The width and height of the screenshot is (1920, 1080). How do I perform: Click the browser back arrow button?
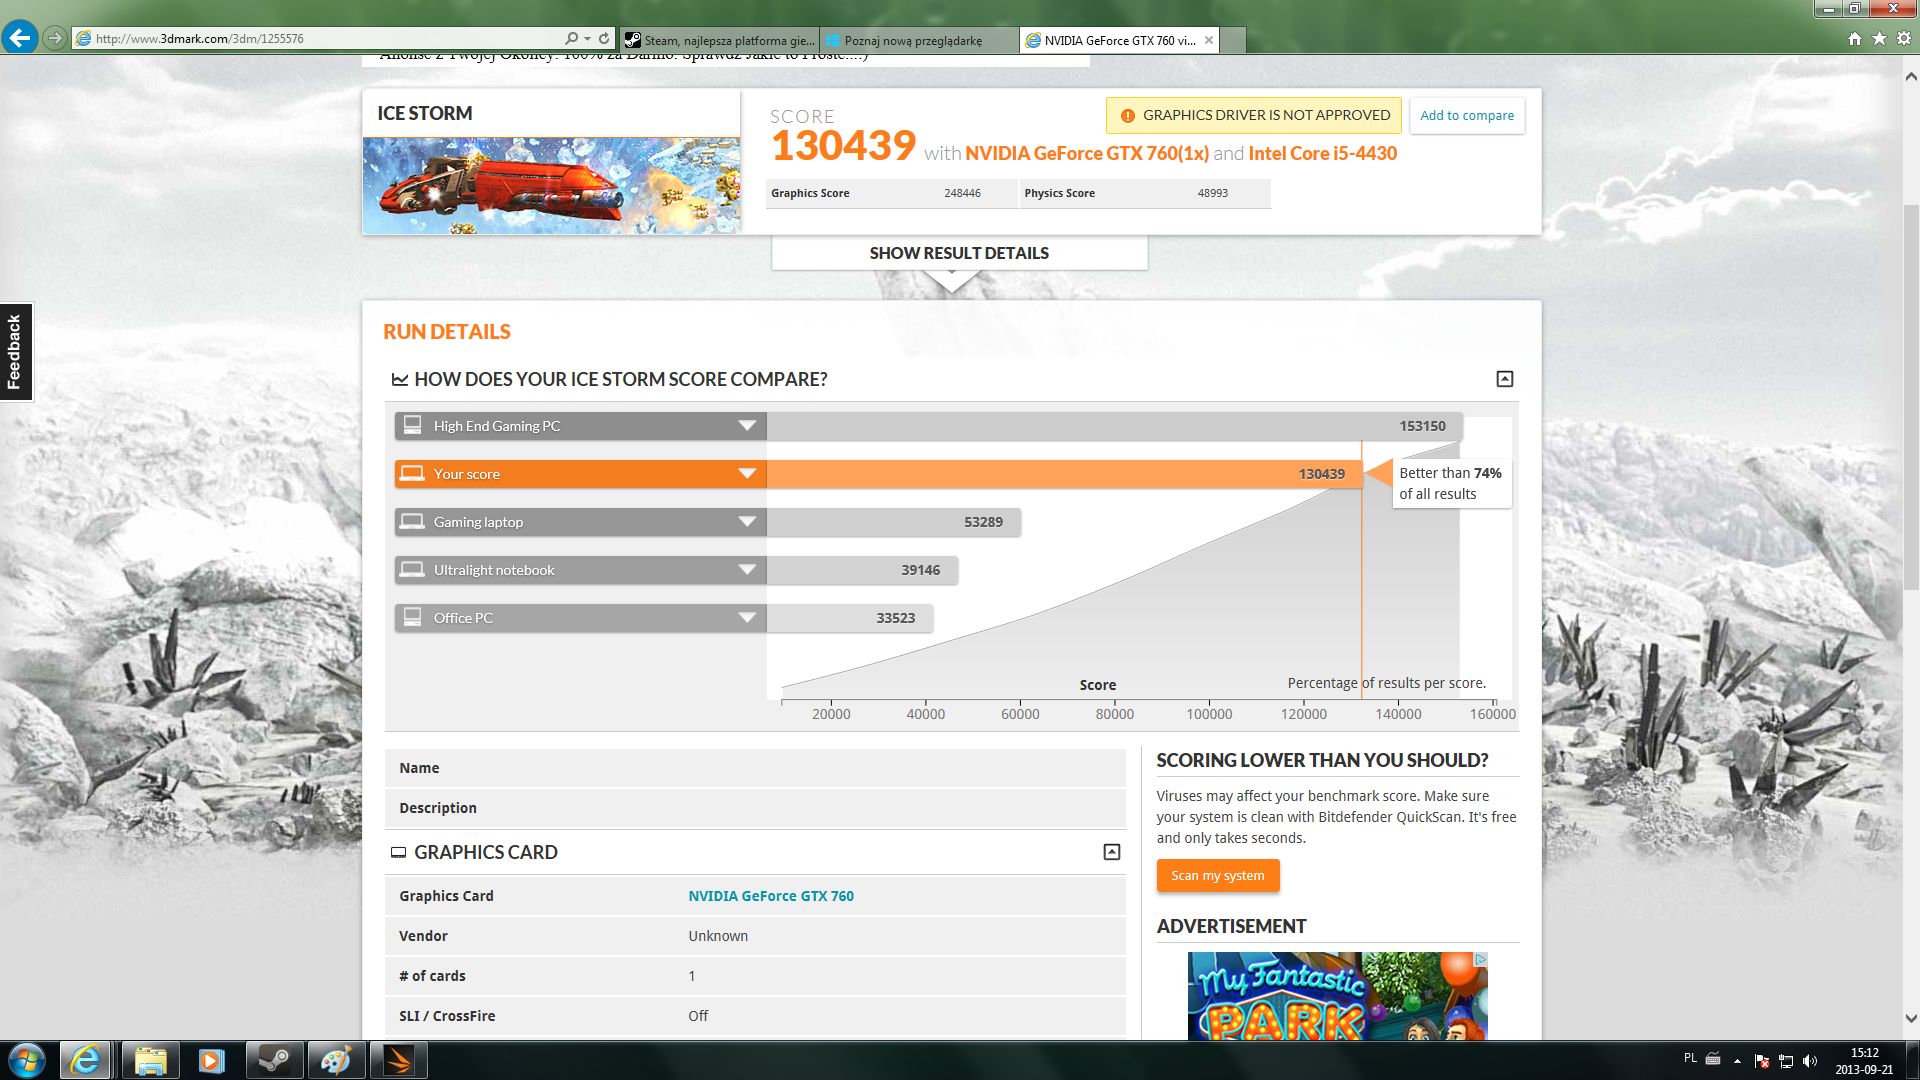19,38
